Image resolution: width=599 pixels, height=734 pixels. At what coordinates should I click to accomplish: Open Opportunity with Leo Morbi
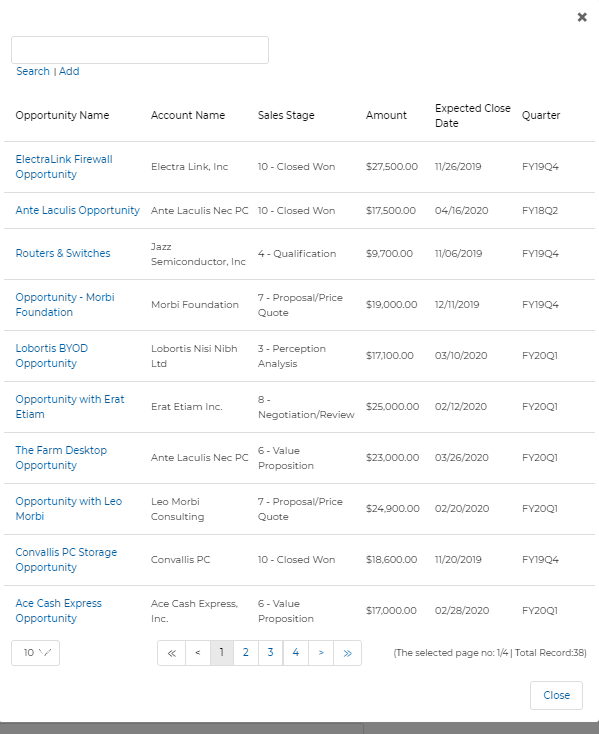tap(68, 509)
